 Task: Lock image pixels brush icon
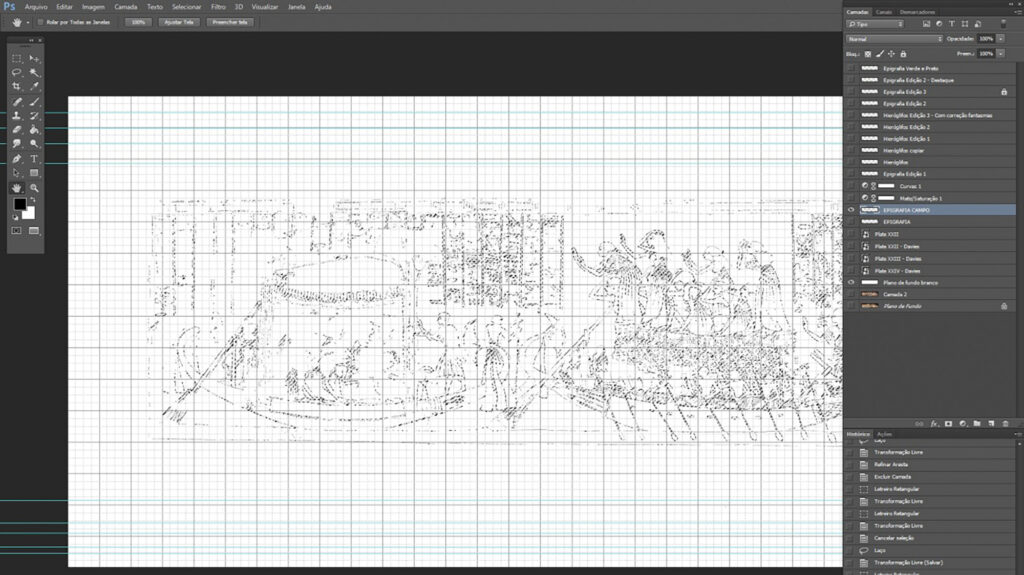[880, 54]
